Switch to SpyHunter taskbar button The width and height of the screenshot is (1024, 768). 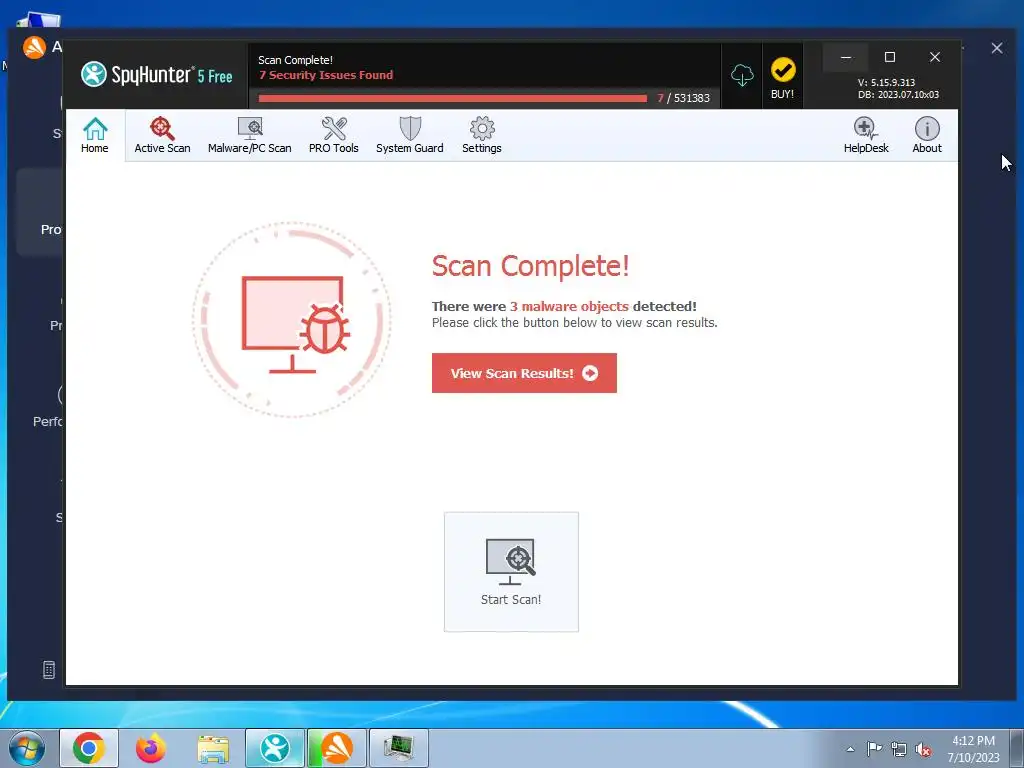tap(275, 748)
